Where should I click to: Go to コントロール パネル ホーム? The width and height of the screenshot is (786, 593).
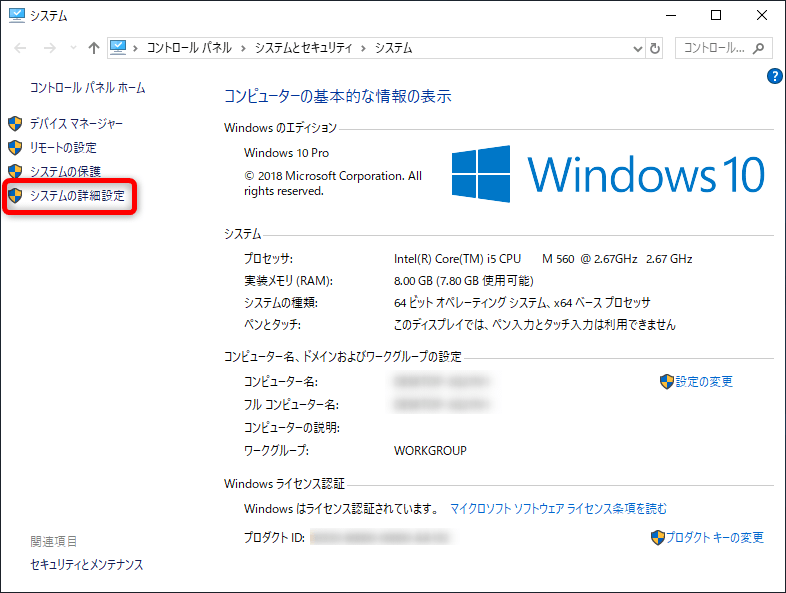pyautogui.click(x=88, y=88)
